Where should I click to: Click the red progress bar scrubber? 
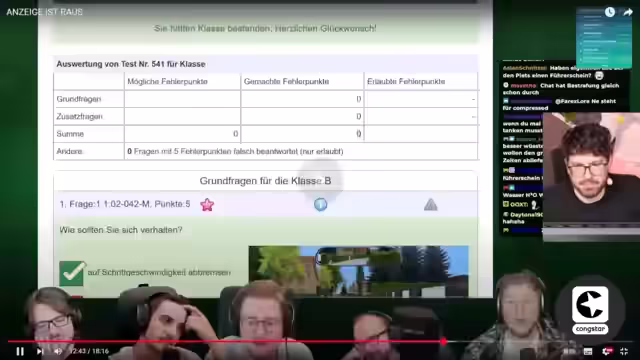[x=444, y=342]
